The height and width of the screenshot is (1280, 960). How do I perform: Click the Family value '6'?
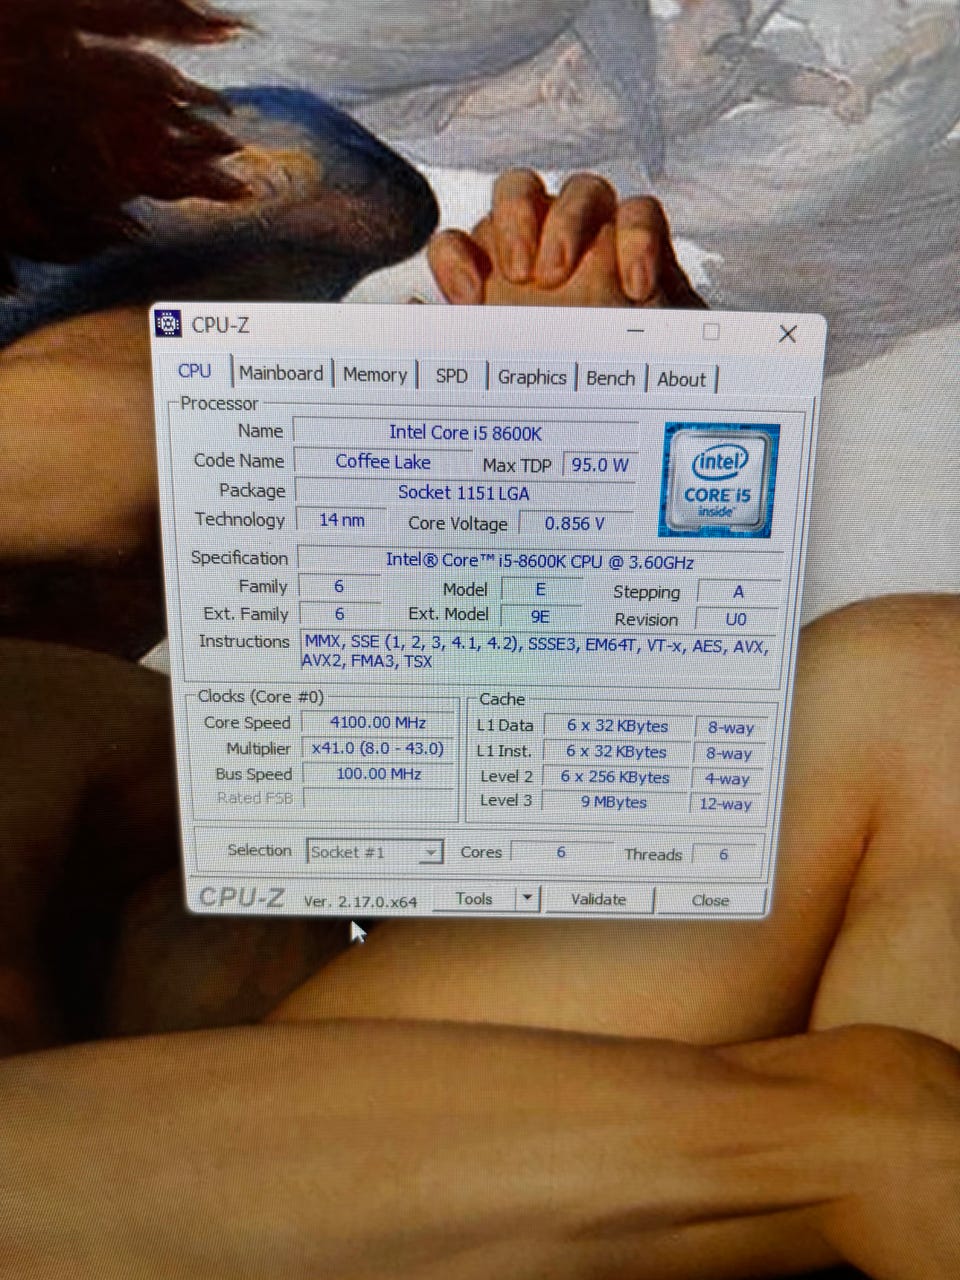(x=339, y=586)
